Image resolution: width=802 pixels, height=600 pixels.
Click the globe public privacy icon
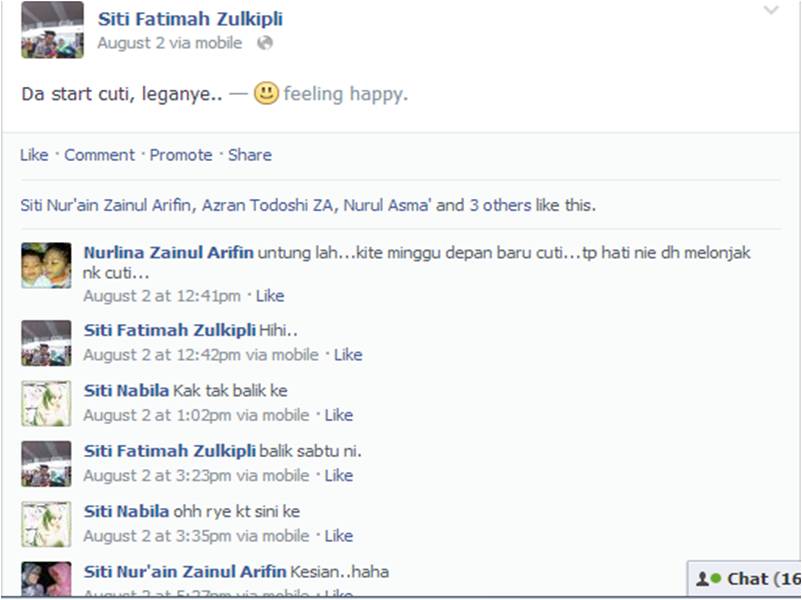[265, 43]
